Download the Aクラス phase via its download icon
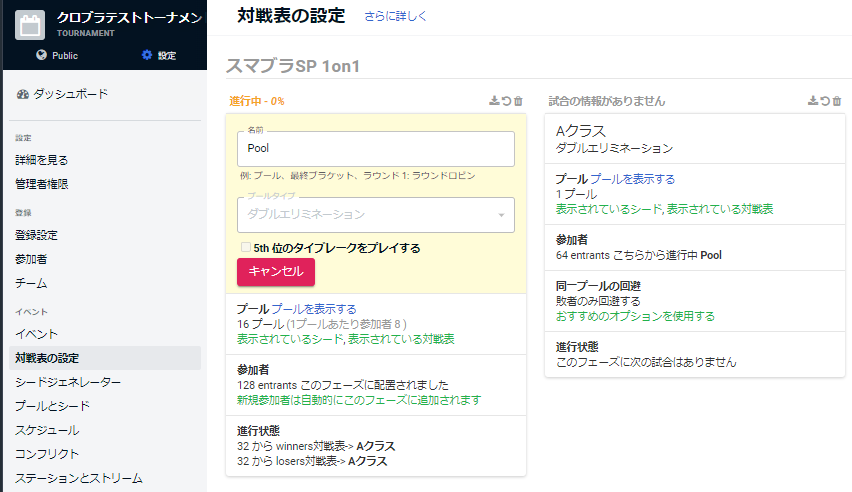Viewport: 852px width, 492px height. coord(813,101)
